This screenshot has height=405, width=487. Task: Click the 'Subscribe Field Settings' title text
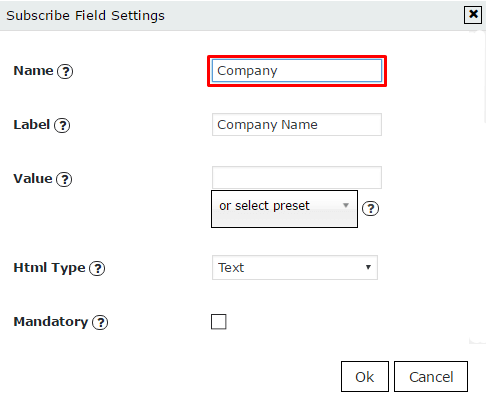85,16
